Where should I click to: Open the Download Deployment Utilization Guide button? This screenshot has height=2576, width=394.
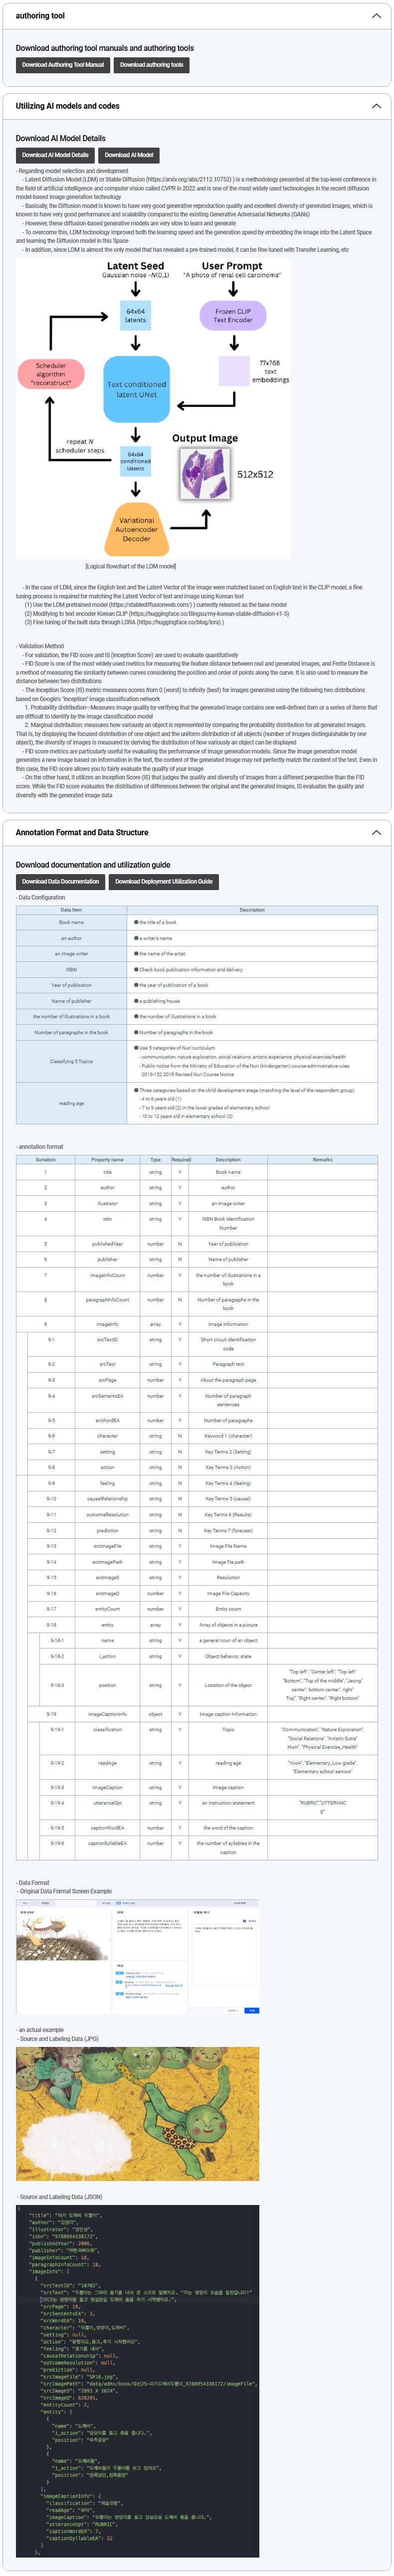164,882
